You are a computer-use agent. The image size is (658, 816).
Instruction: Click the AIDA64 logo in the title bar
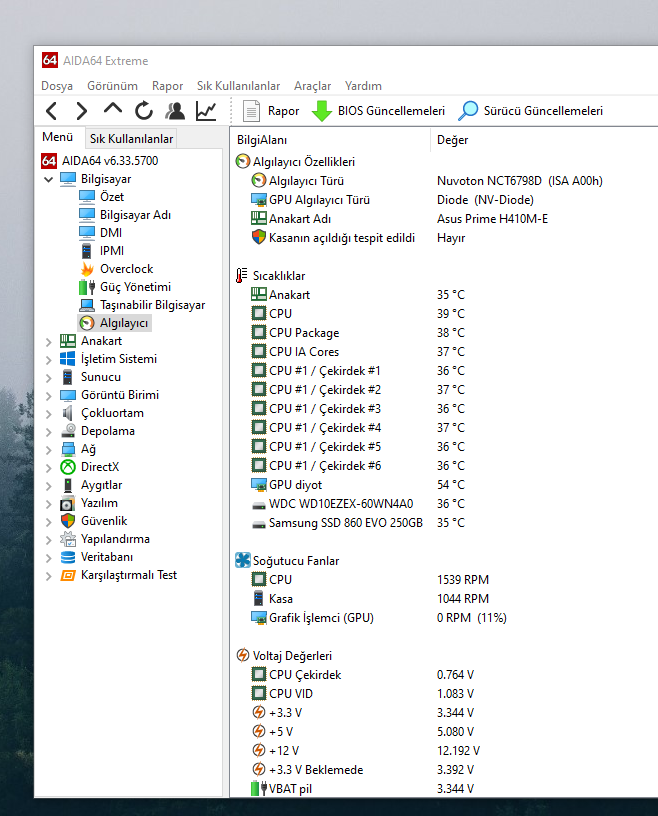click(x=50, y=60)
